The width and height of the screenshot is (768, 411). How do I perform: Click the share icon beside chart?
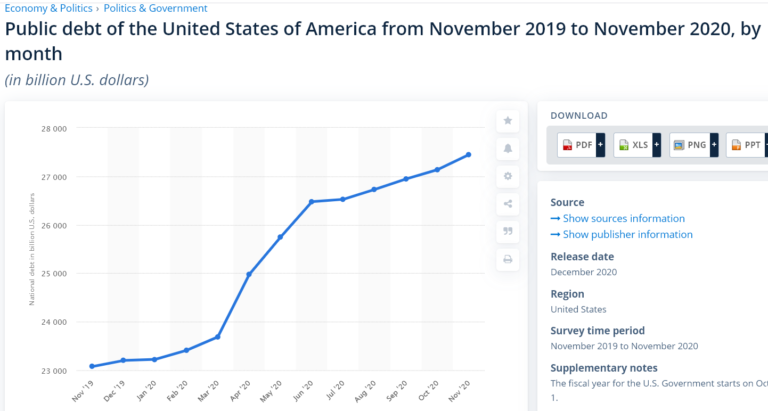508,204
